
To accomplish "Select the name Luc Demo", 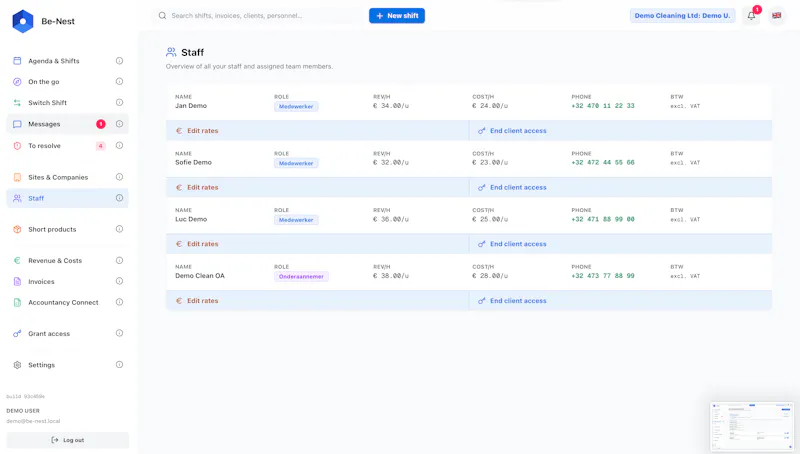I will (191, 219).
